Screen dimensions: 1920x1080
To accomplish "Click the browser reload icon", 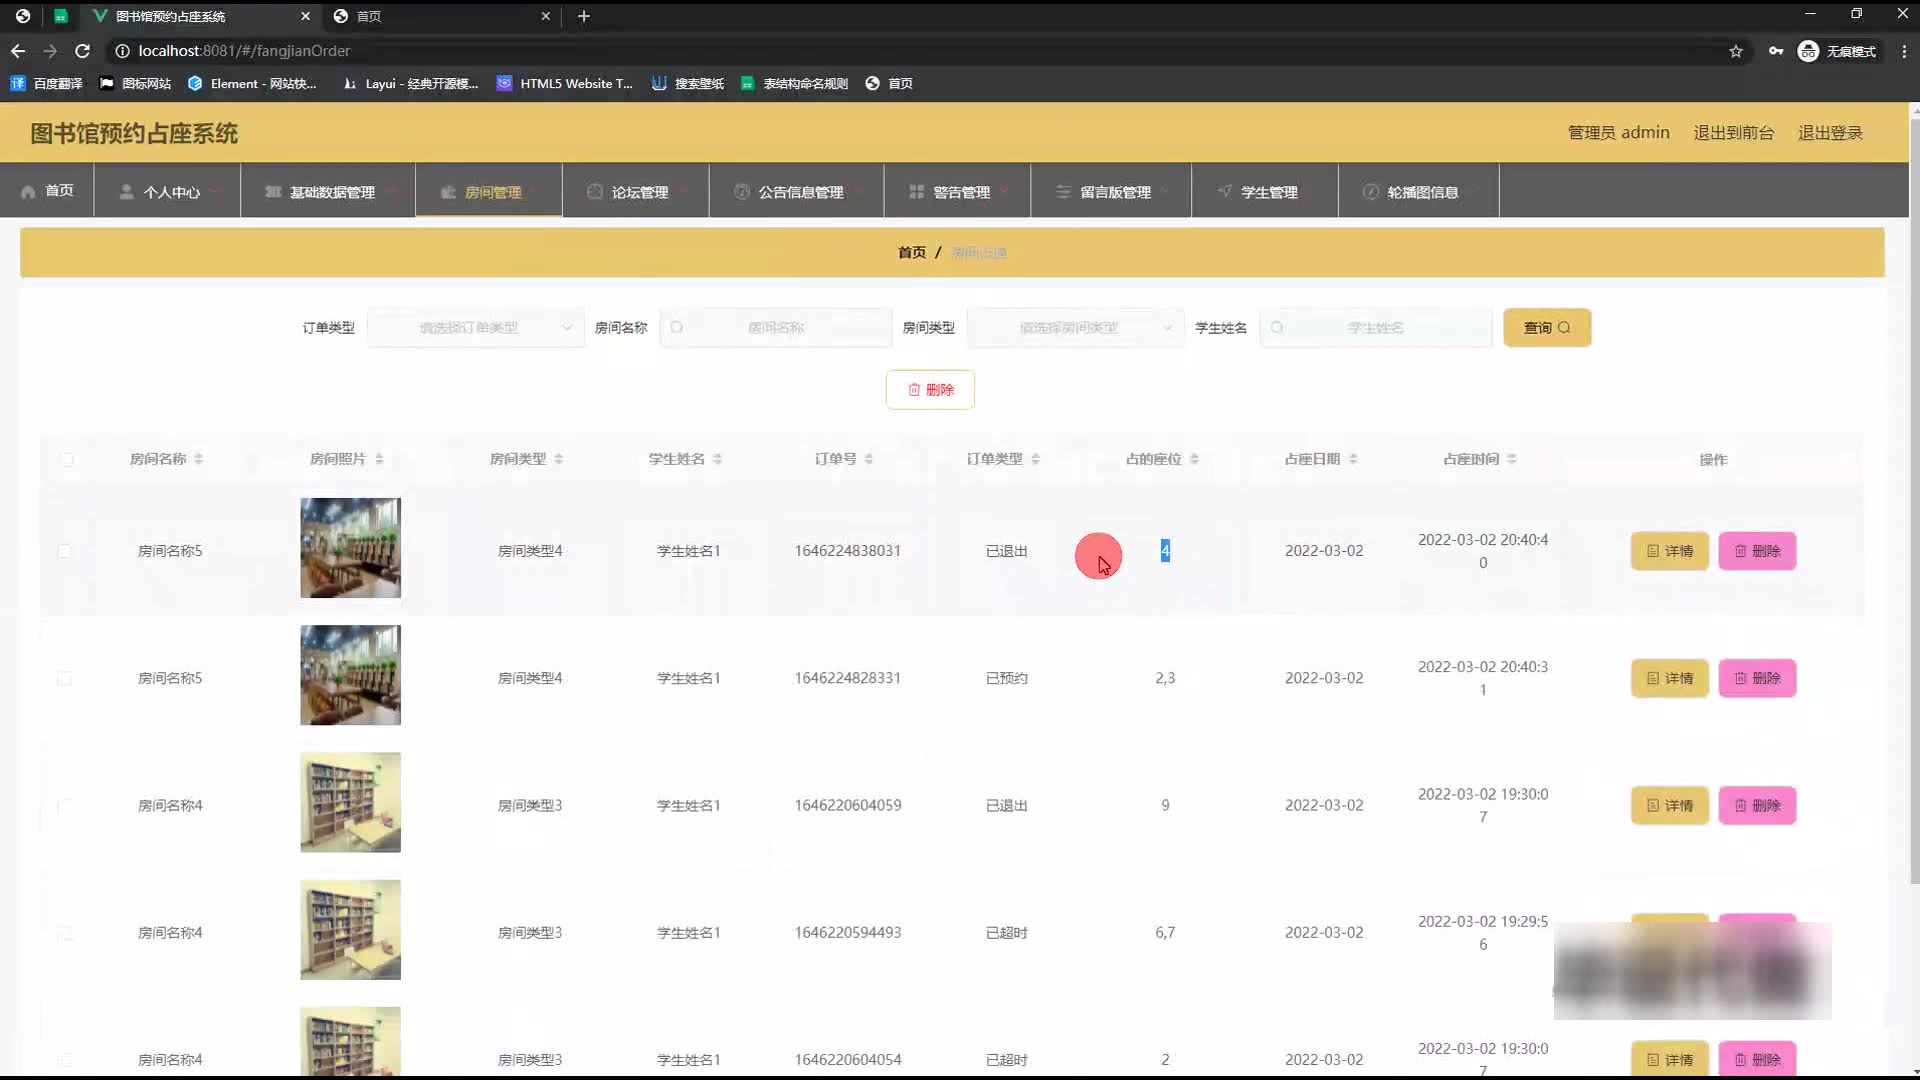I will [83, 51].
